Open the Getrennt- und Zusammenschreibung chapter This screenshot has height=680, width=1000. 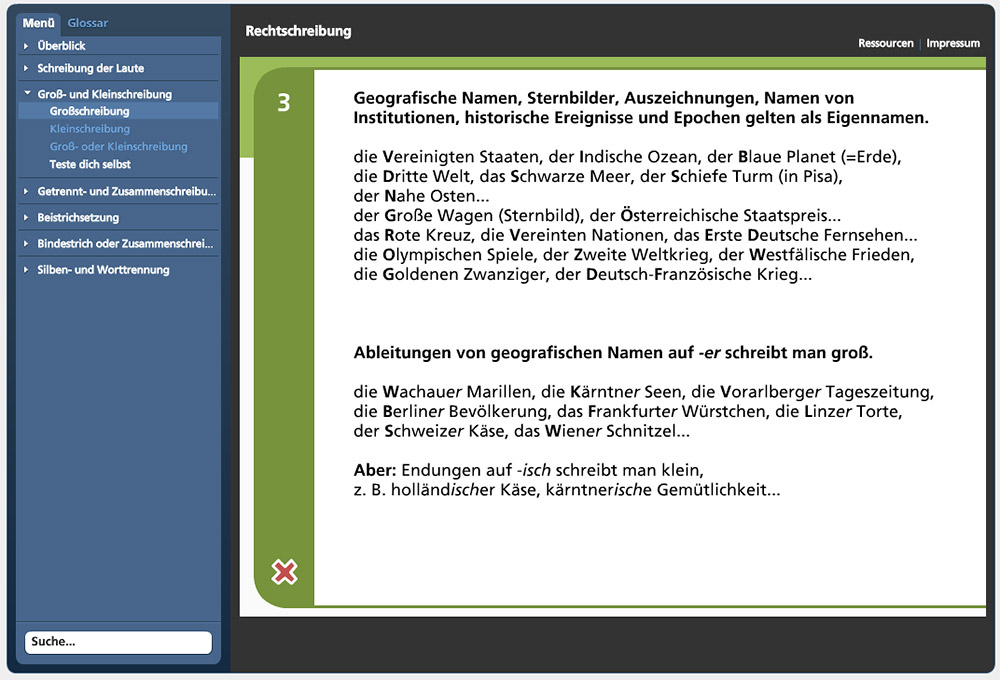click(x=126, y=191)
